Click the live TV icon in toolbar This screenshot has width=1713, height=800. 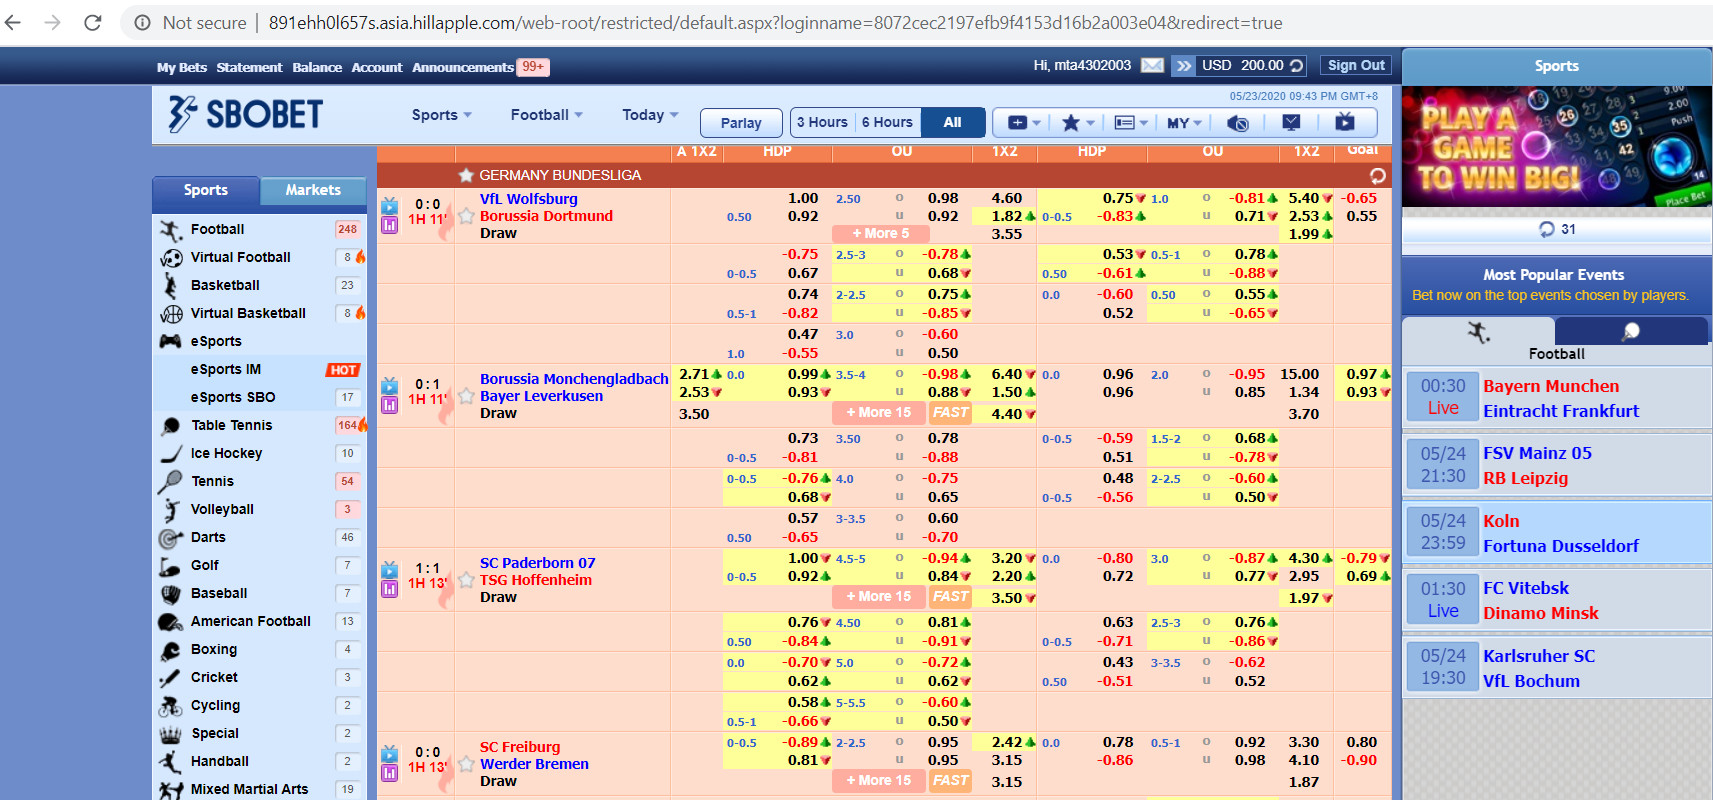click(1344, 122)
